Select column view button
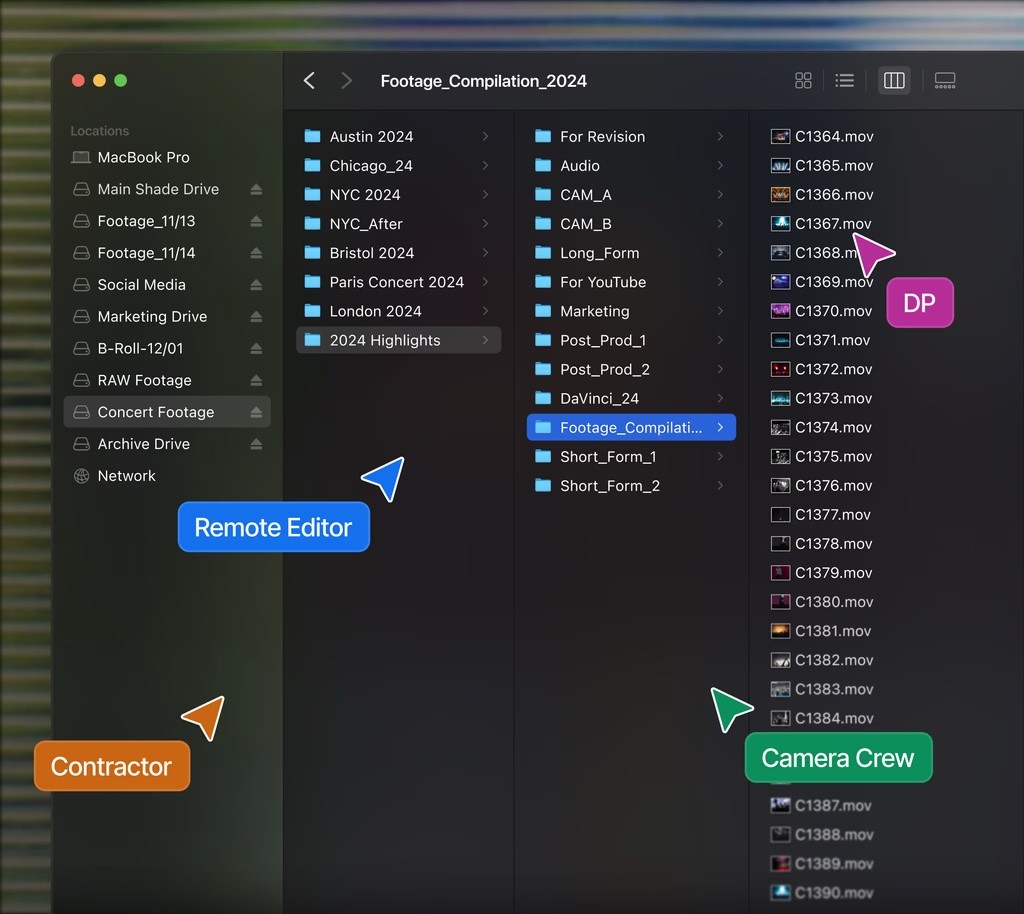 [893, 80]
